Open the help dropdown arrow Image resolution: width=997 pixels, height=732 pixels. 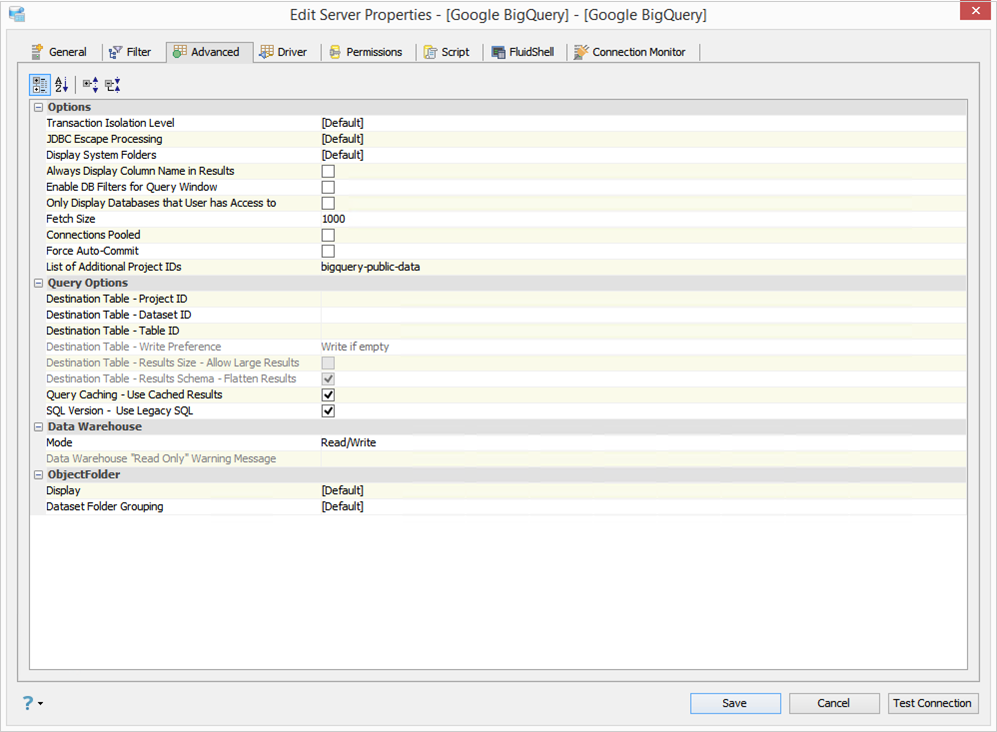tap(41, 703)
